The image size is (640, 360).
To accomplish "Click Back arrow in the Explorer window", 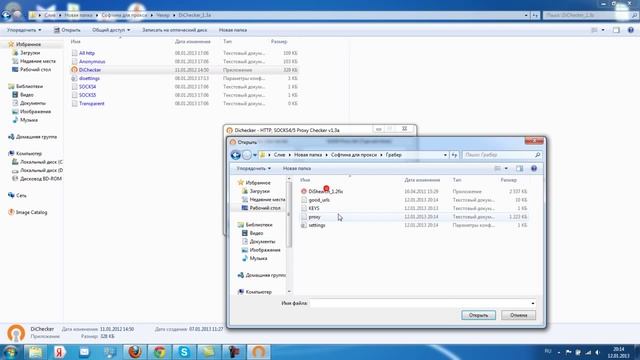I will point(6,15).
